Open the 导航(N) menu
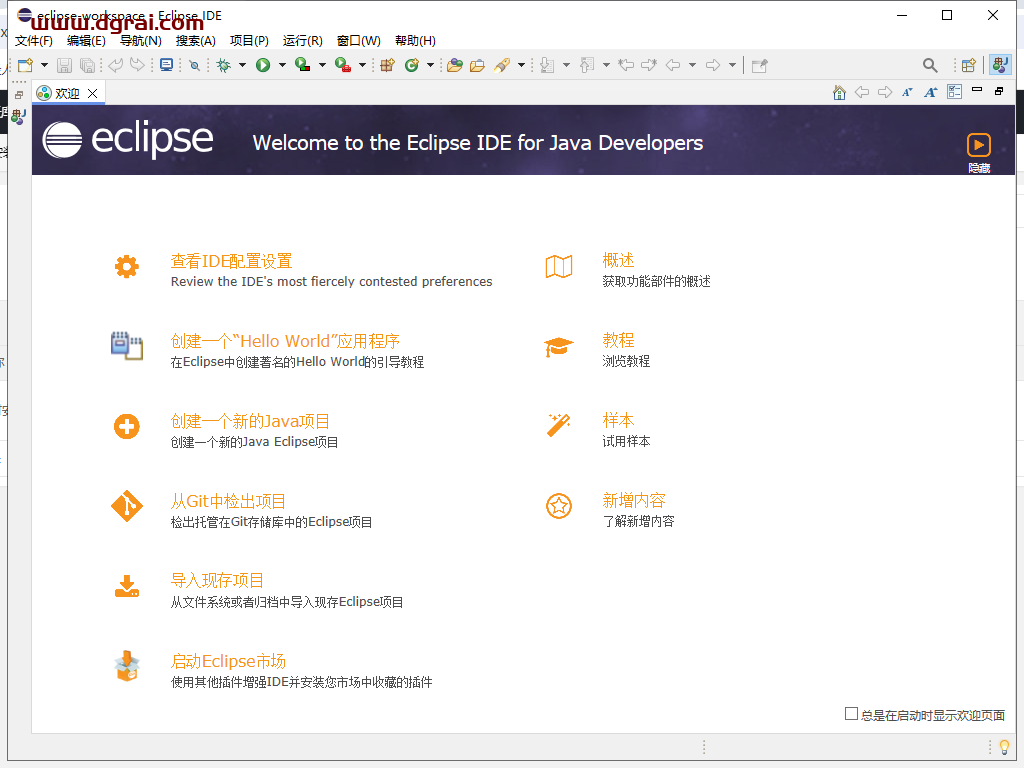 (x=140, y=40)
